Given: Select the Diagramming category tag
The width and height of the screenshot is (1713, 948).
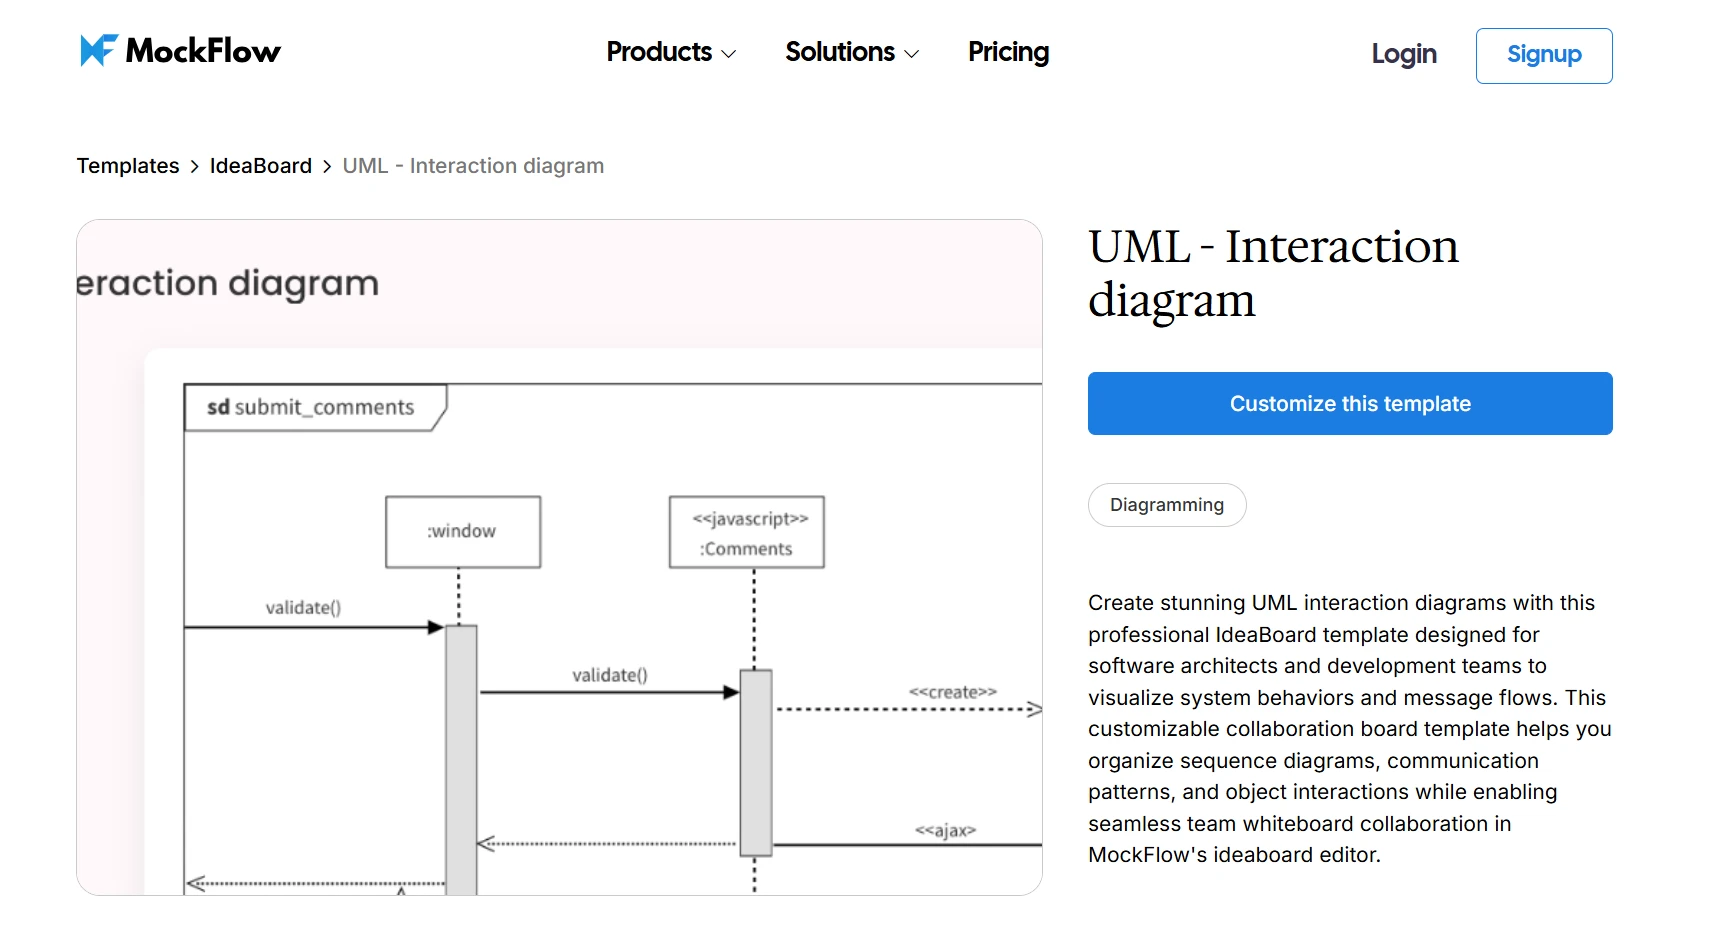Looking at the screenshot, I should coord(1166,505).
